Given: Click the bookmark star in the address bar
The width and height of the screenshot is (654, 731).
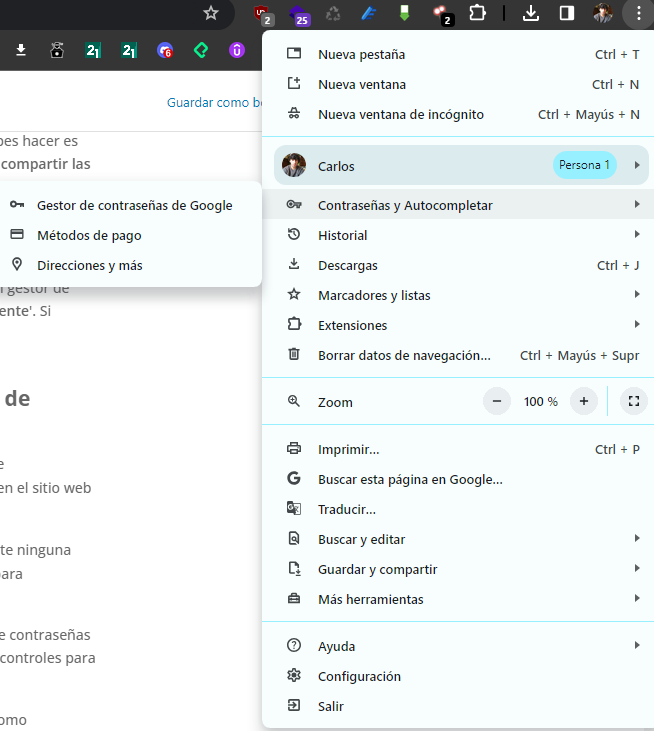Looking at the screenshot, I should (211, 13).
